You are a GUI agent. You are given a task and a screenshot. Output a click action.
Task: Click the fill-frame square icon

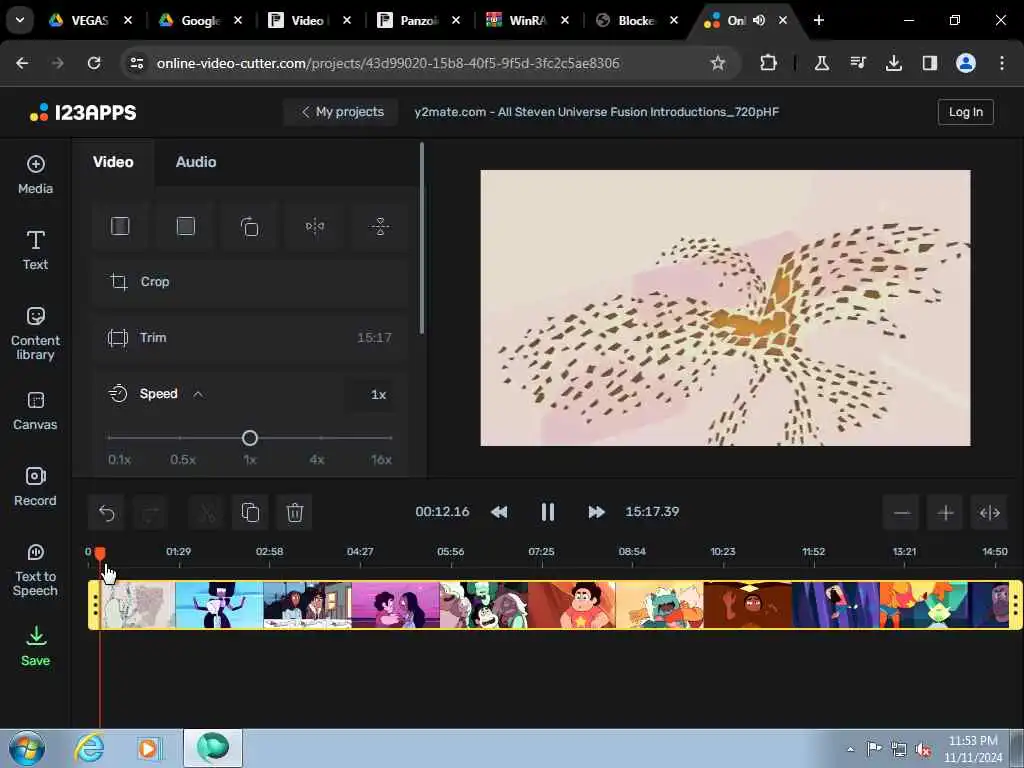pyautogui.click(x=185, y=227)
